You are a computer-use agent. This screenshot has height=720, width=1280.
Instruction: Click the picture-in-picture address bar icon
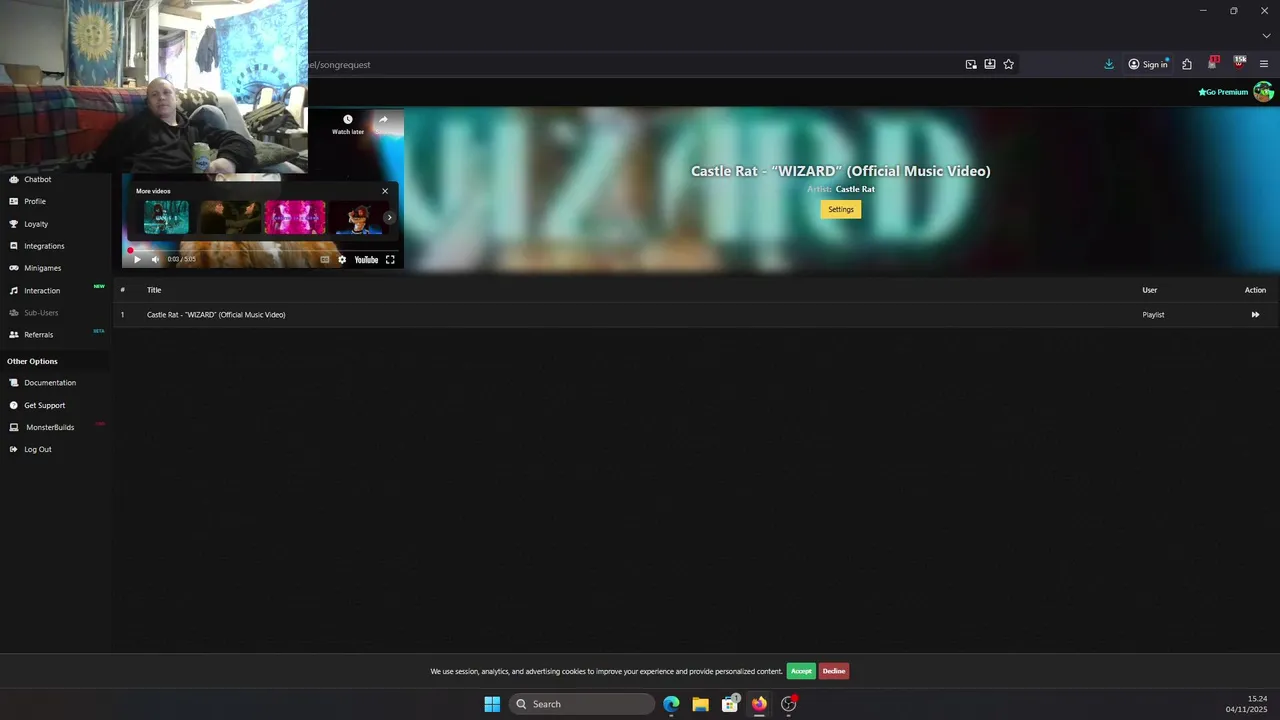tap(971, 64)
